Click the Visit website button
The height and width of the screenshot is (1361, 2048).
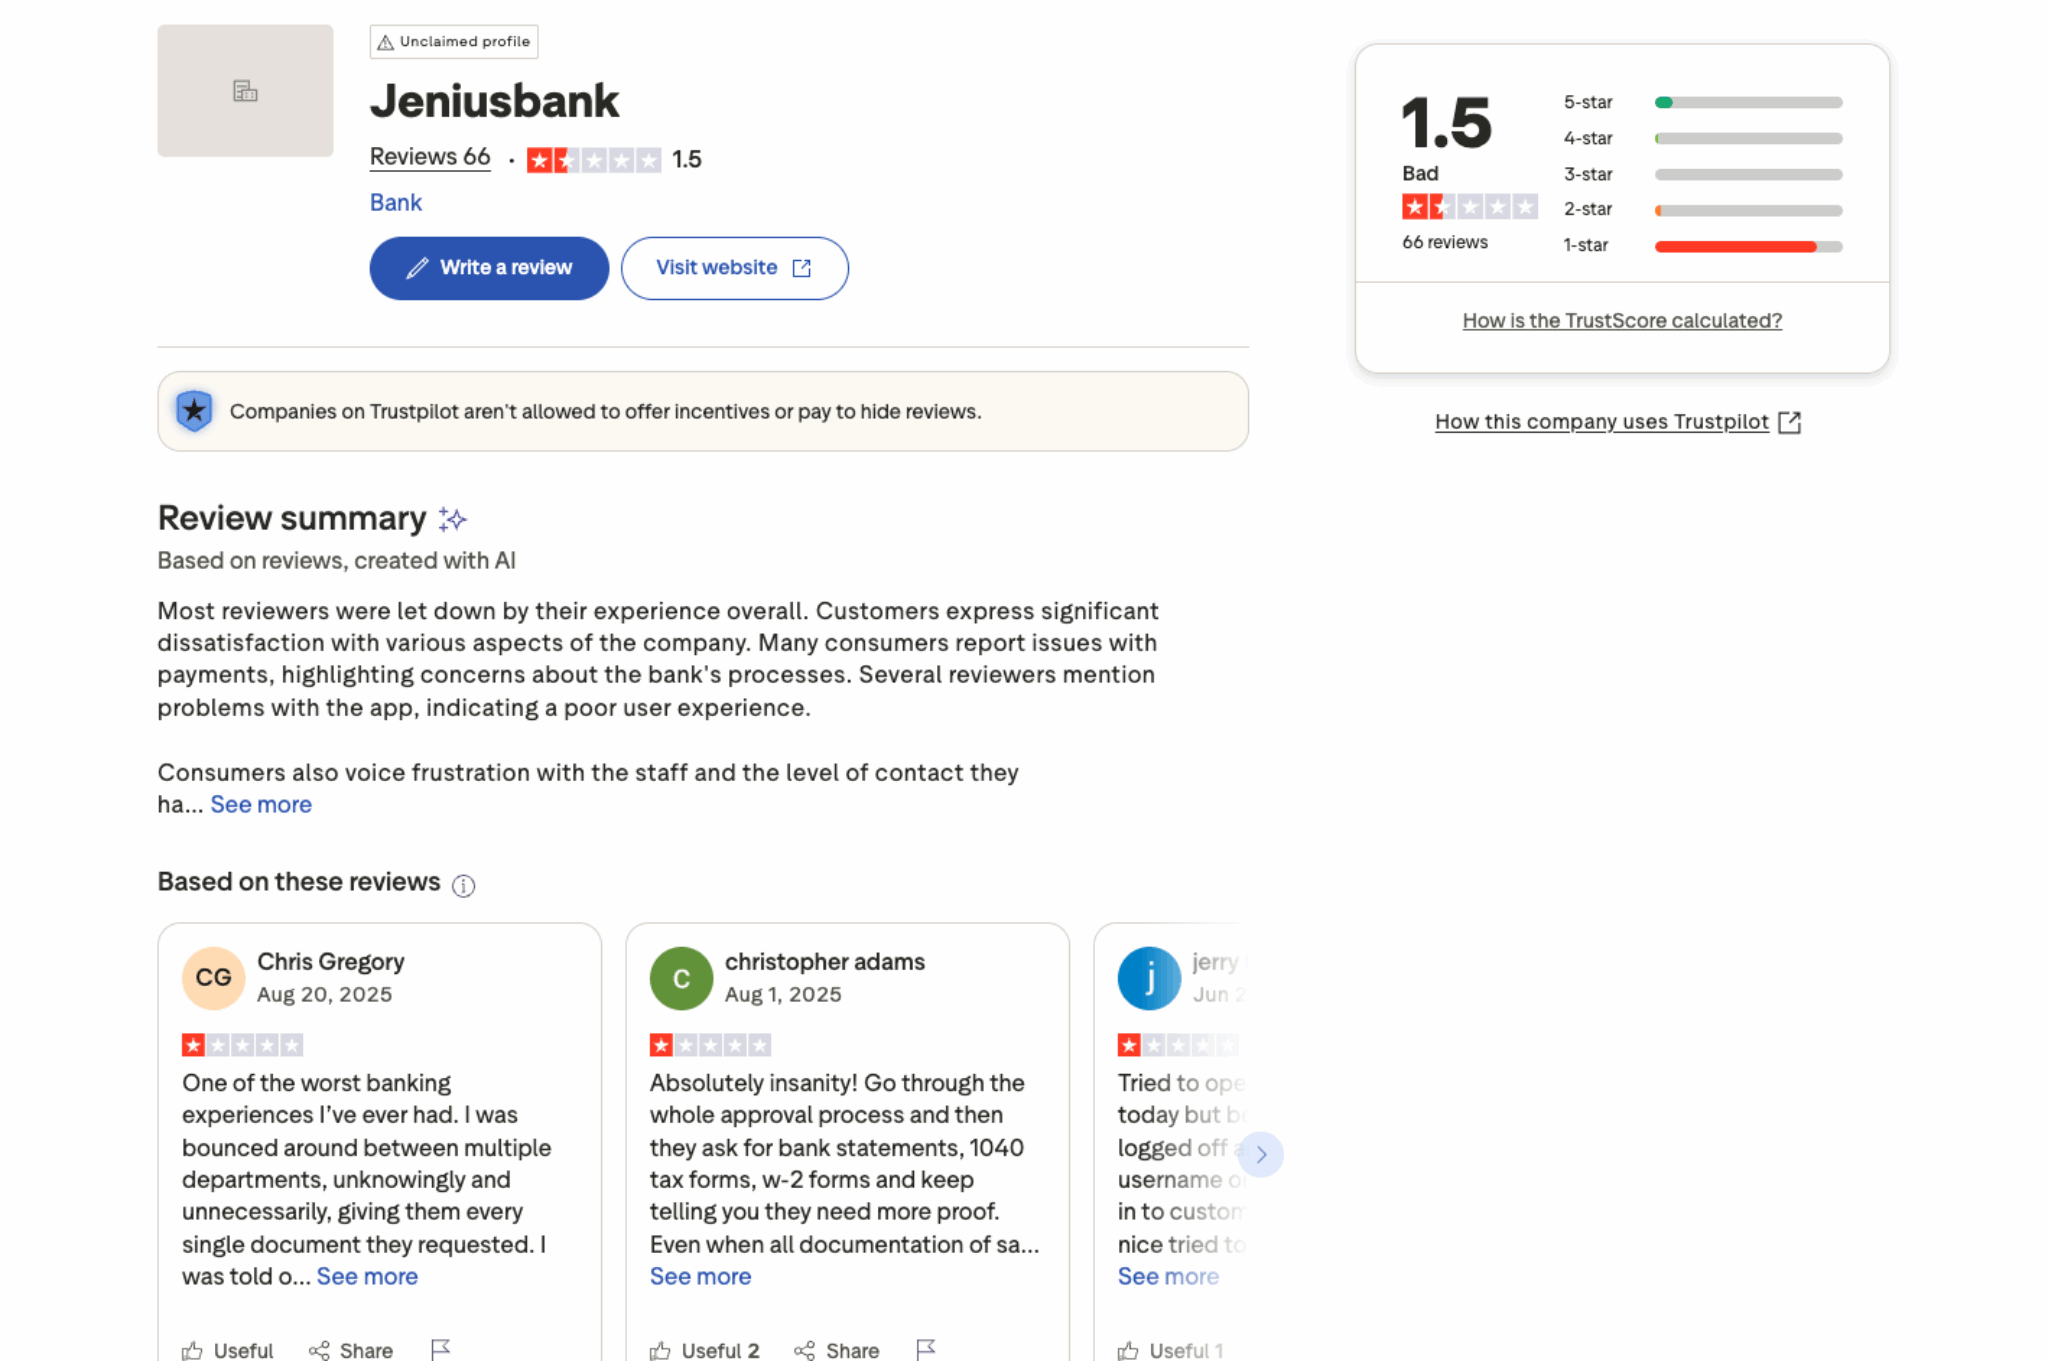coord(734,267)
